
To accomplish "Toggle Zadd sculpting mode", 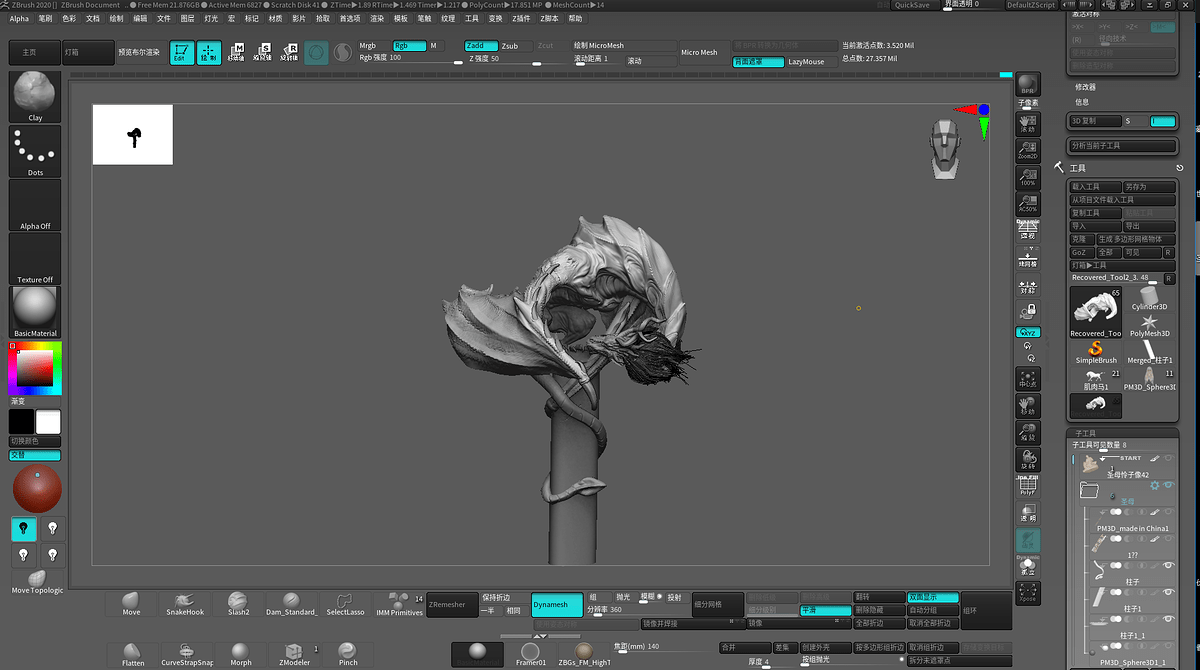I will click(480, 46).
